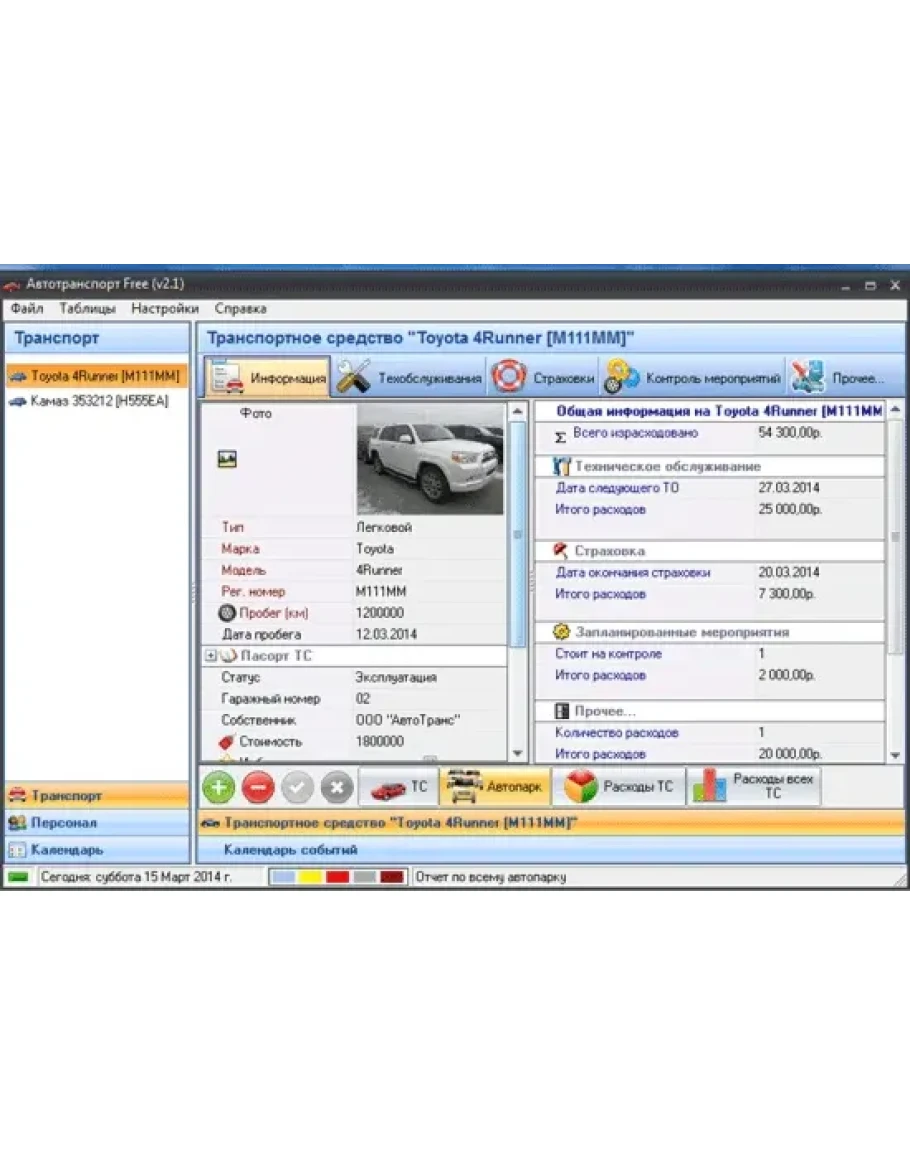Open the Контроль мероприятий tab
Viewport: 910px width, 1155px height.
(693, 379)
